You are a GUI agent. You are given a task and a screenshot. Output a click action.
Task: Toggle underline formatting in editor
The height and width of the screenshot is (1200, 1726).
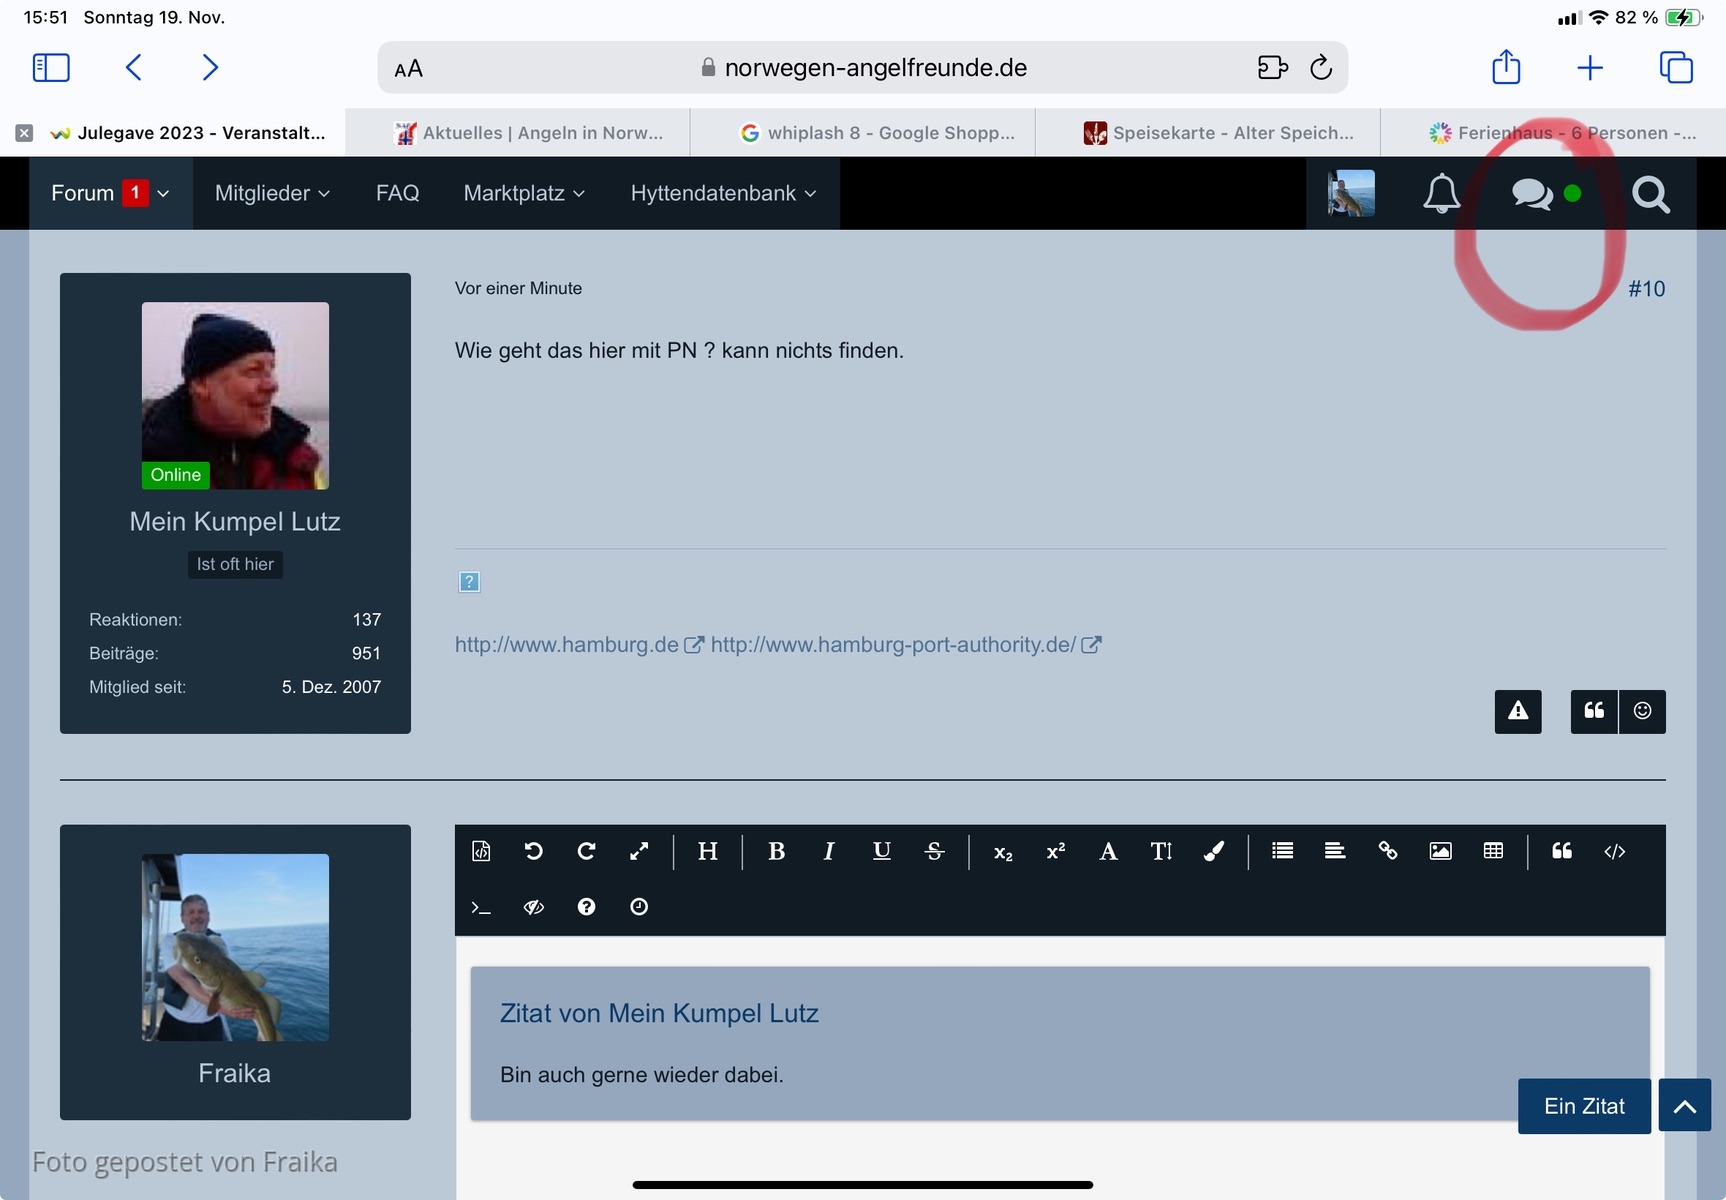(x=881, y=851)
